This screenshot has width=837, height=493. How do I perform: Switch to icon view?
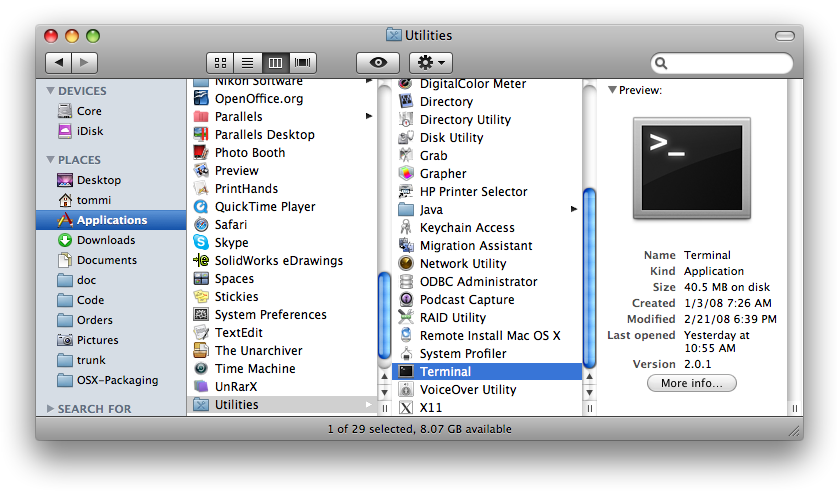220,63
